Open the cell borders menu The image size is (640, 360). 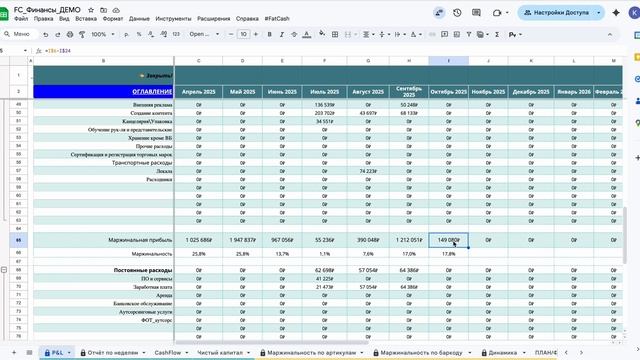click(x=335, y=35)
